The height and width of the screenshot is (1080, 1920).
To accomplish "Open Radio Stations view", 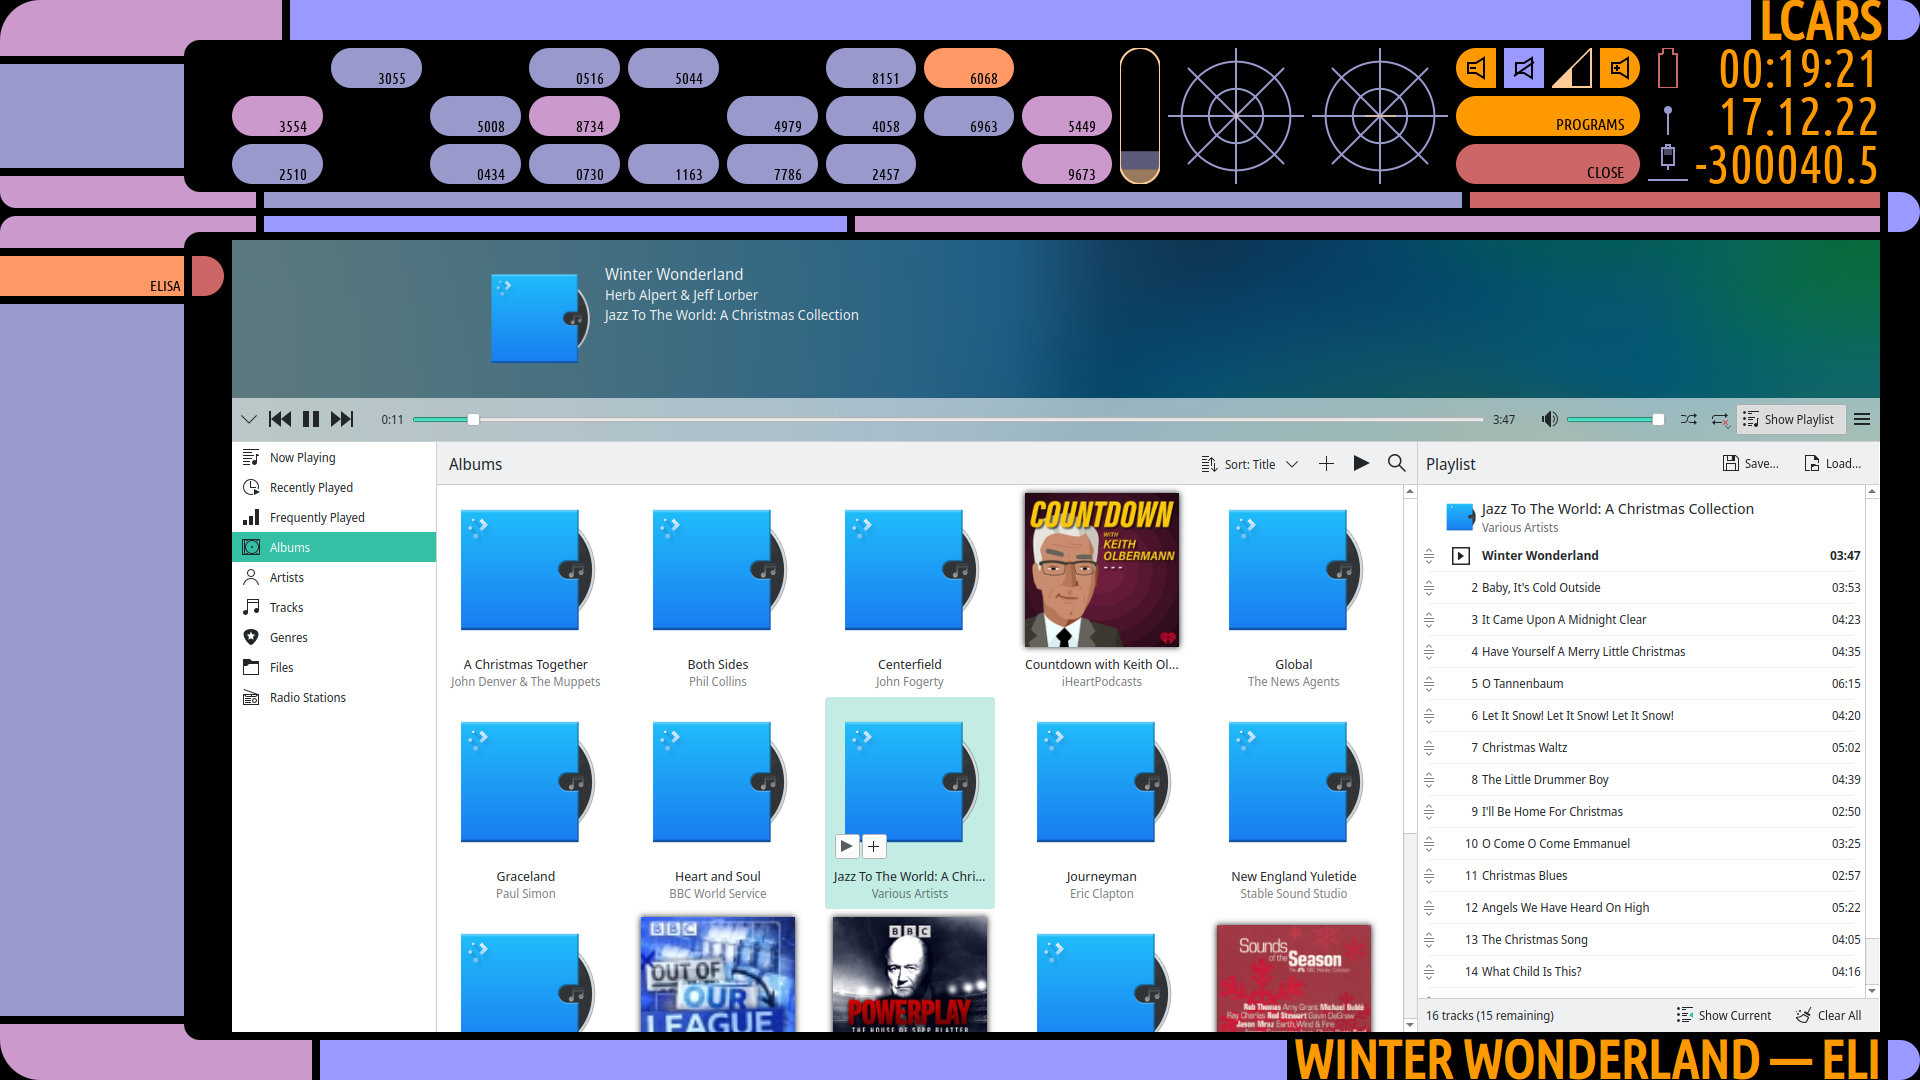I will [307, 697].
